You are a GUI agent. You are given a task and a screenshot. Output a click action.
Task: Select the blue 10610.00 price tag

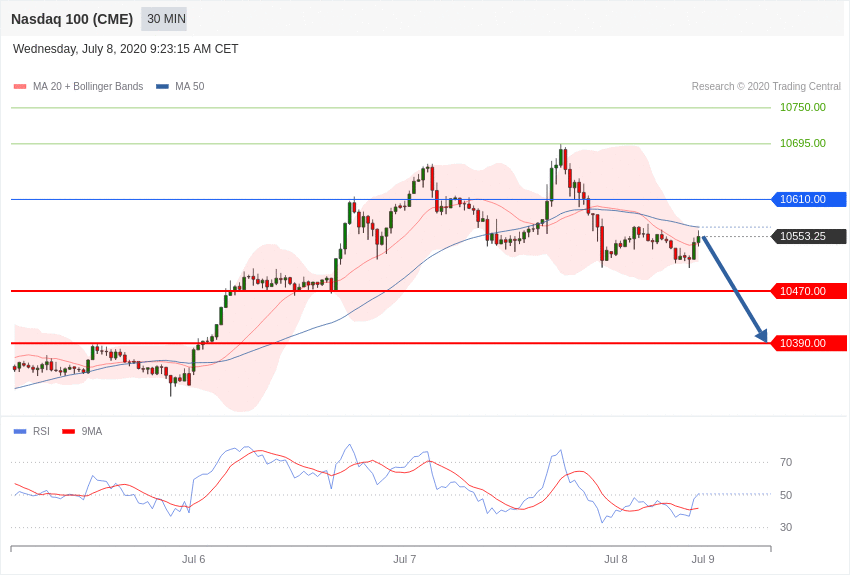point(809,199)
